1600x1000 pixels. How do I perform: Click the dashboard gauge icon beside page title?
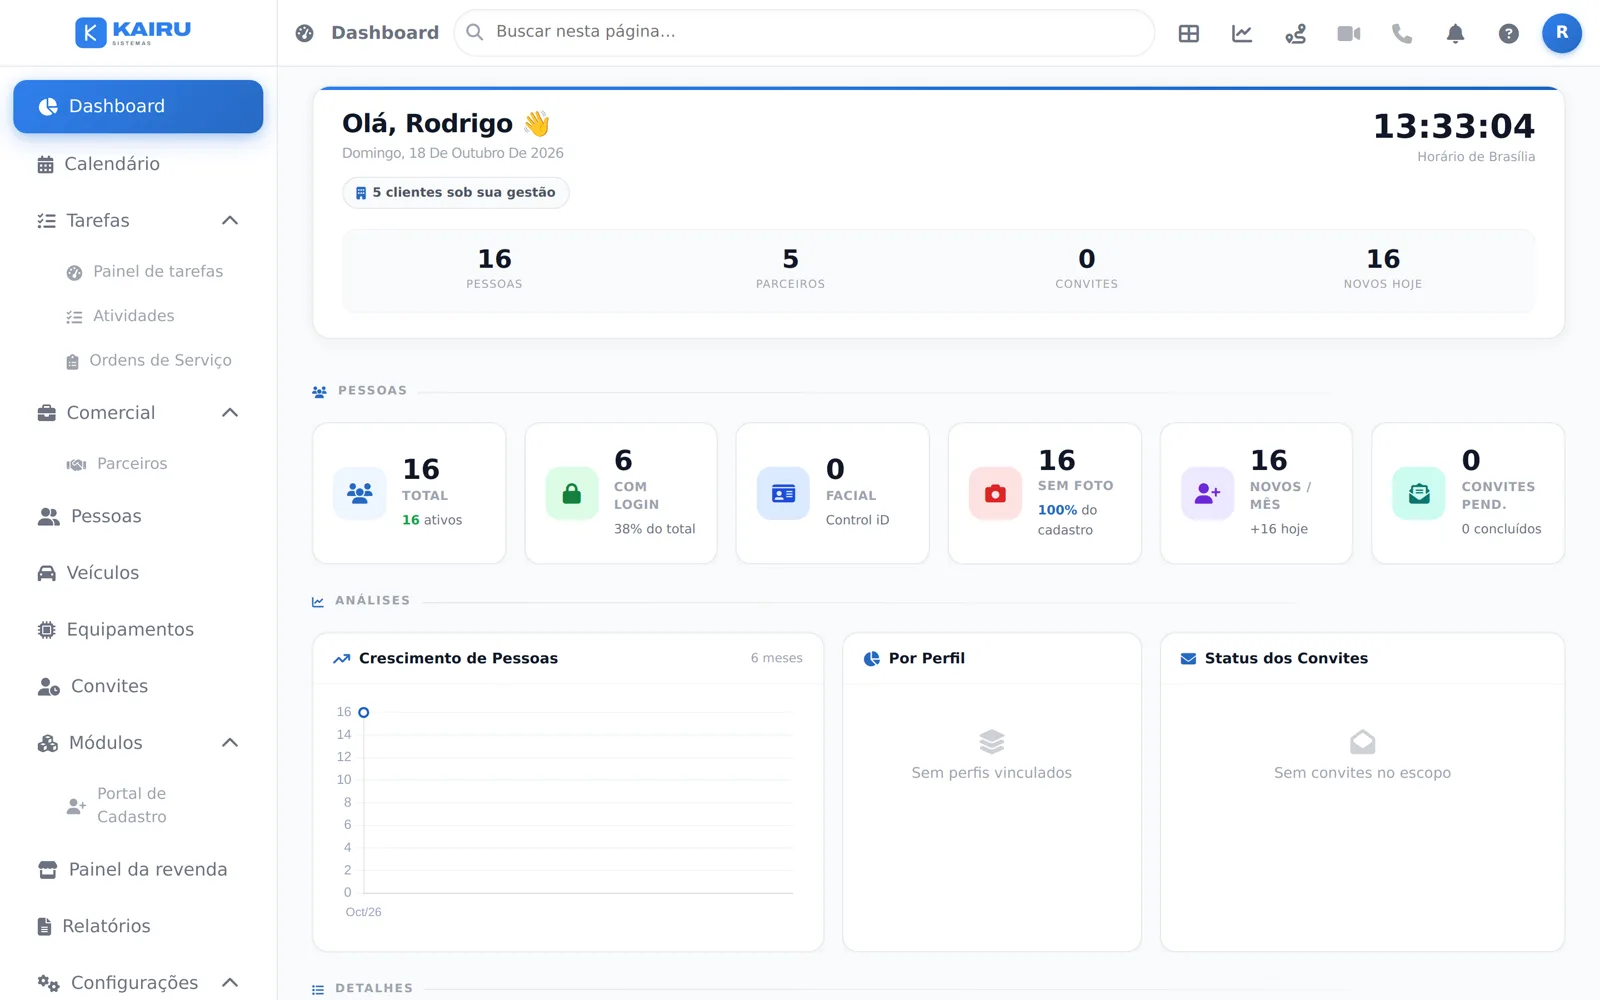click(305, 33)
